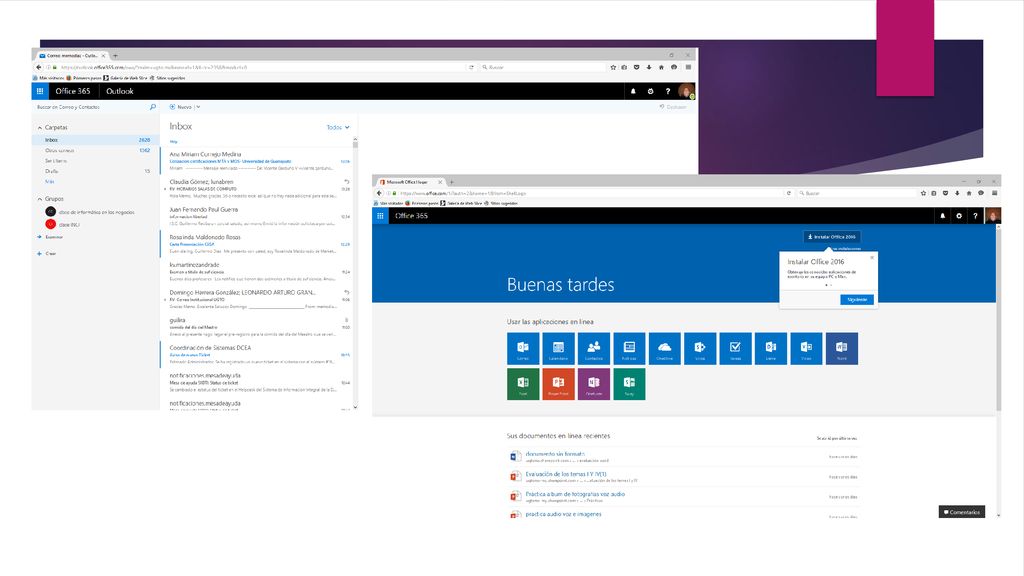
Task: Go back in the Office 365 browser window
Action: coord(379,193)
